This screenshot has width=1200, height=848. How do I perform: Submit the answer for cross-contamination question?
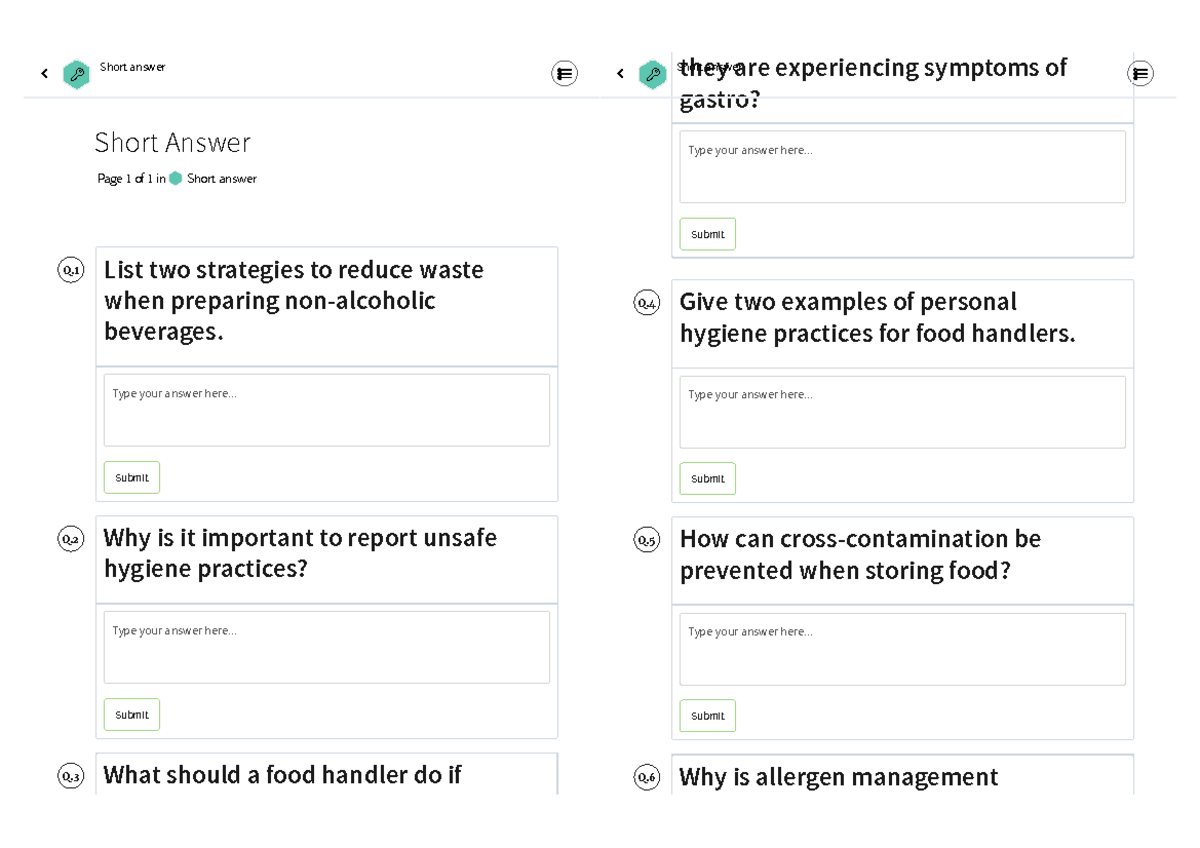coord(708,716)
